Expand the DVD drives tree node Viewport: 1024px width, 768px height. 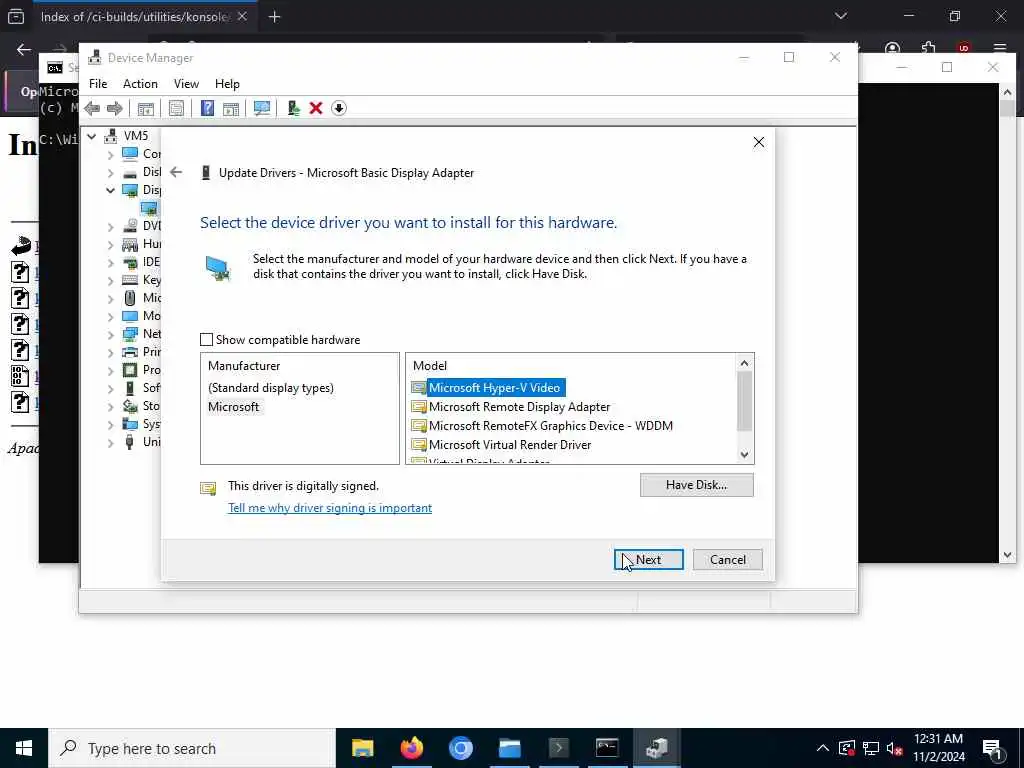(x=110, y=226)
